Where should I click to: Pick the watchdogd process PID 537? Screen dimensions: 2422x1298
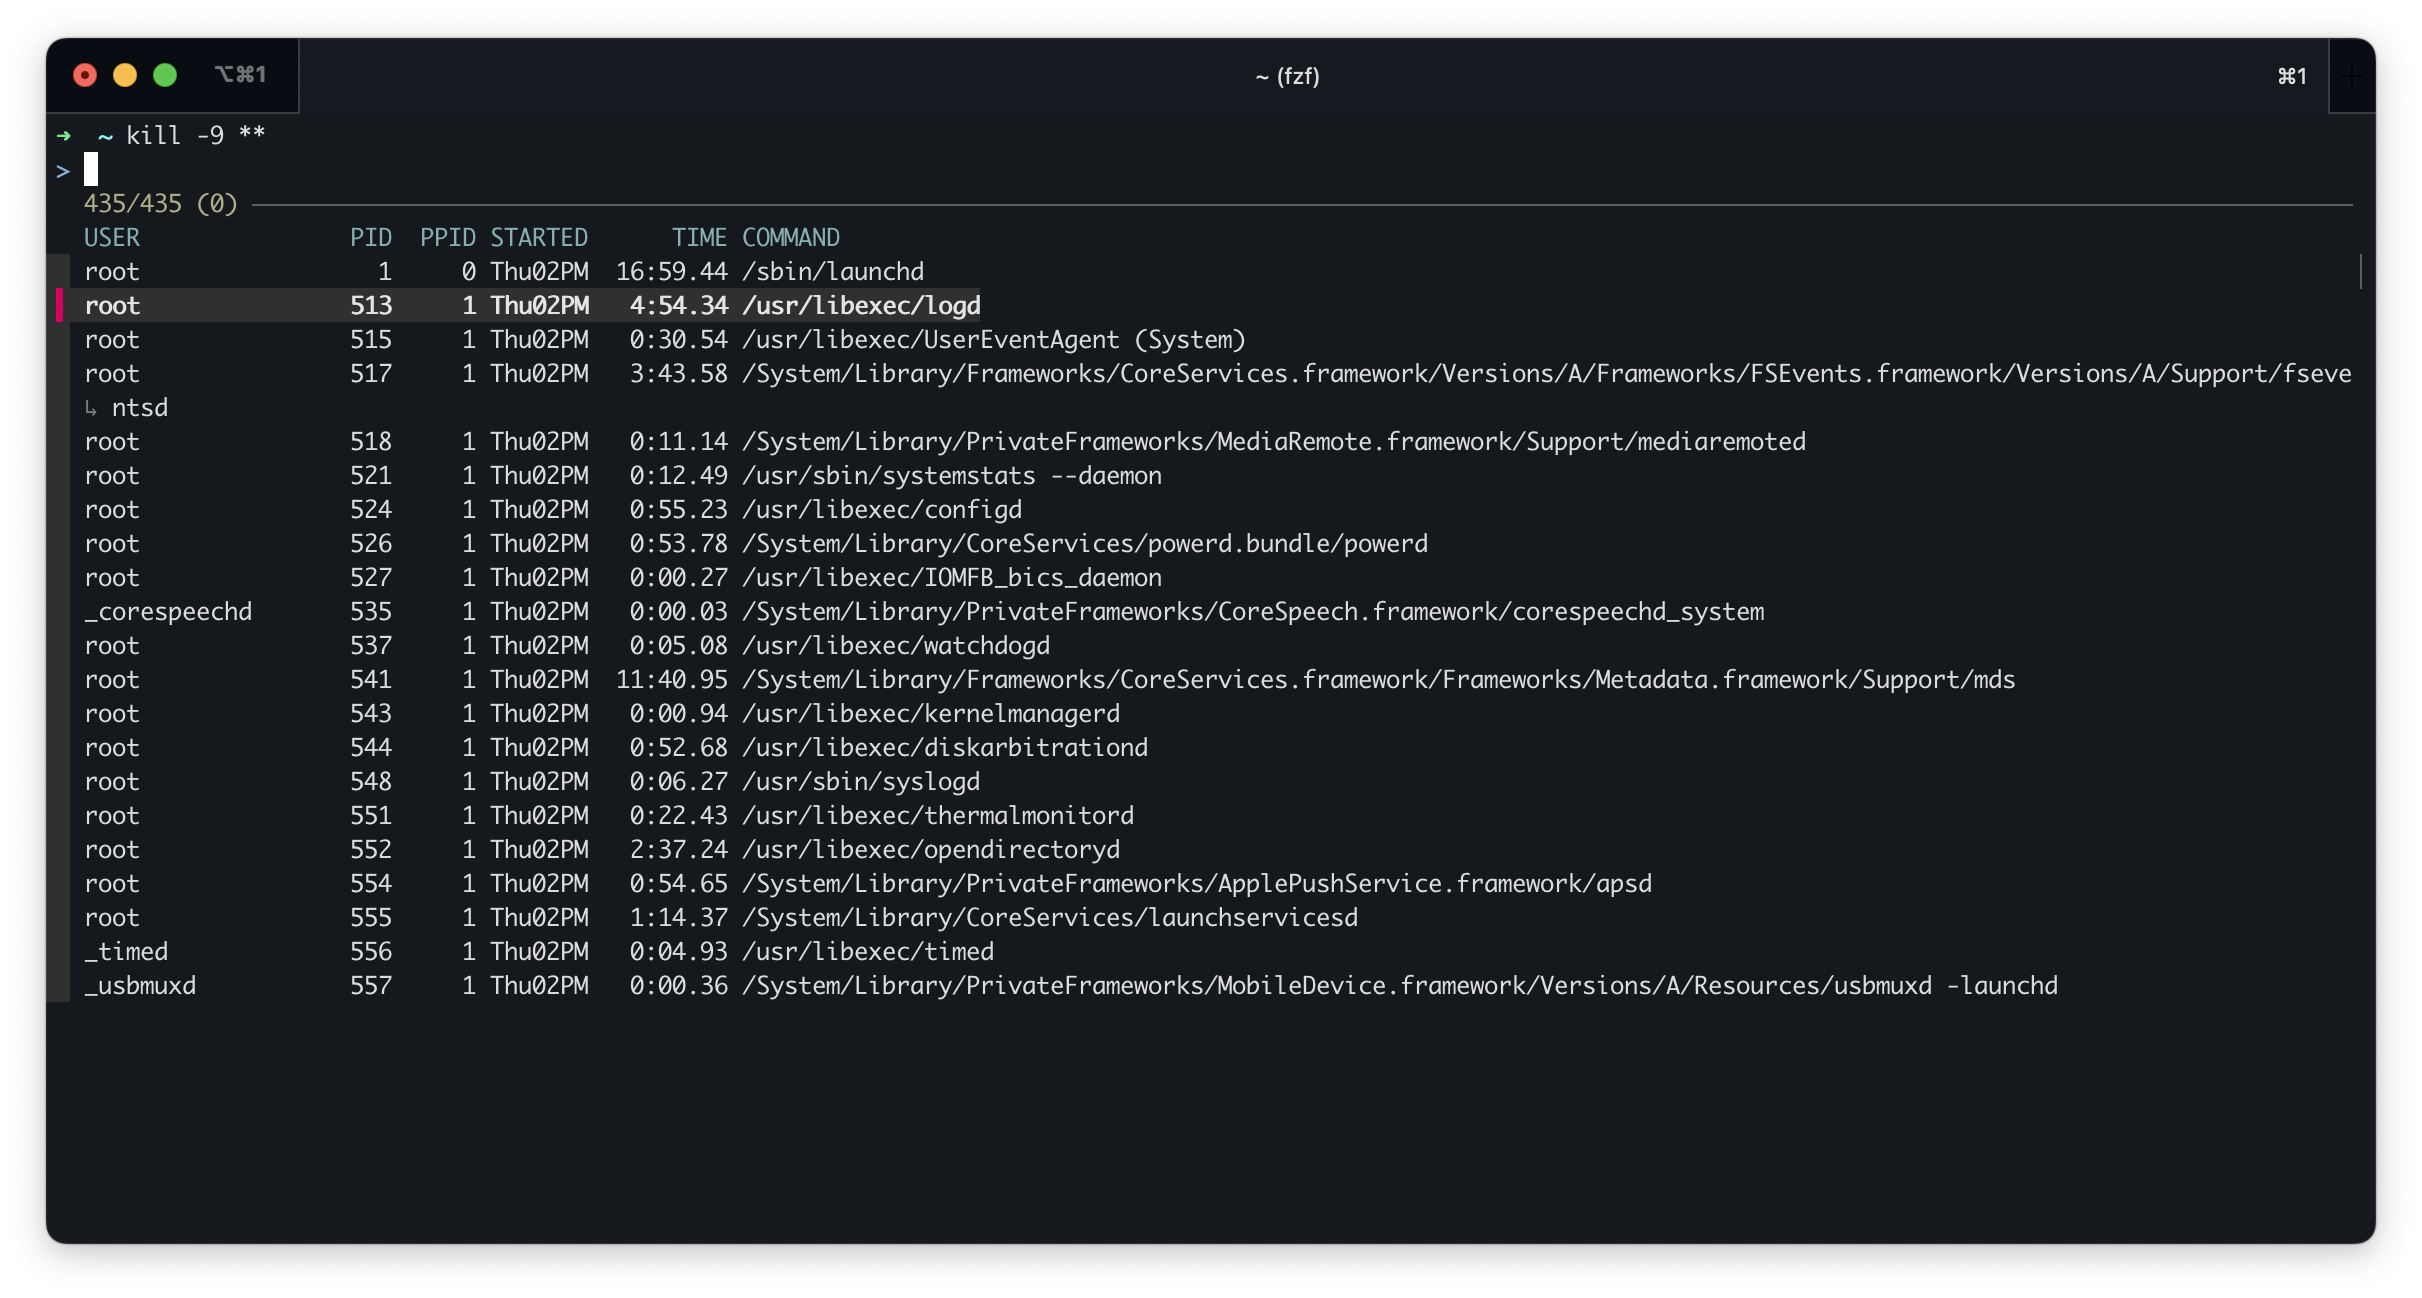tap(894, 646)
